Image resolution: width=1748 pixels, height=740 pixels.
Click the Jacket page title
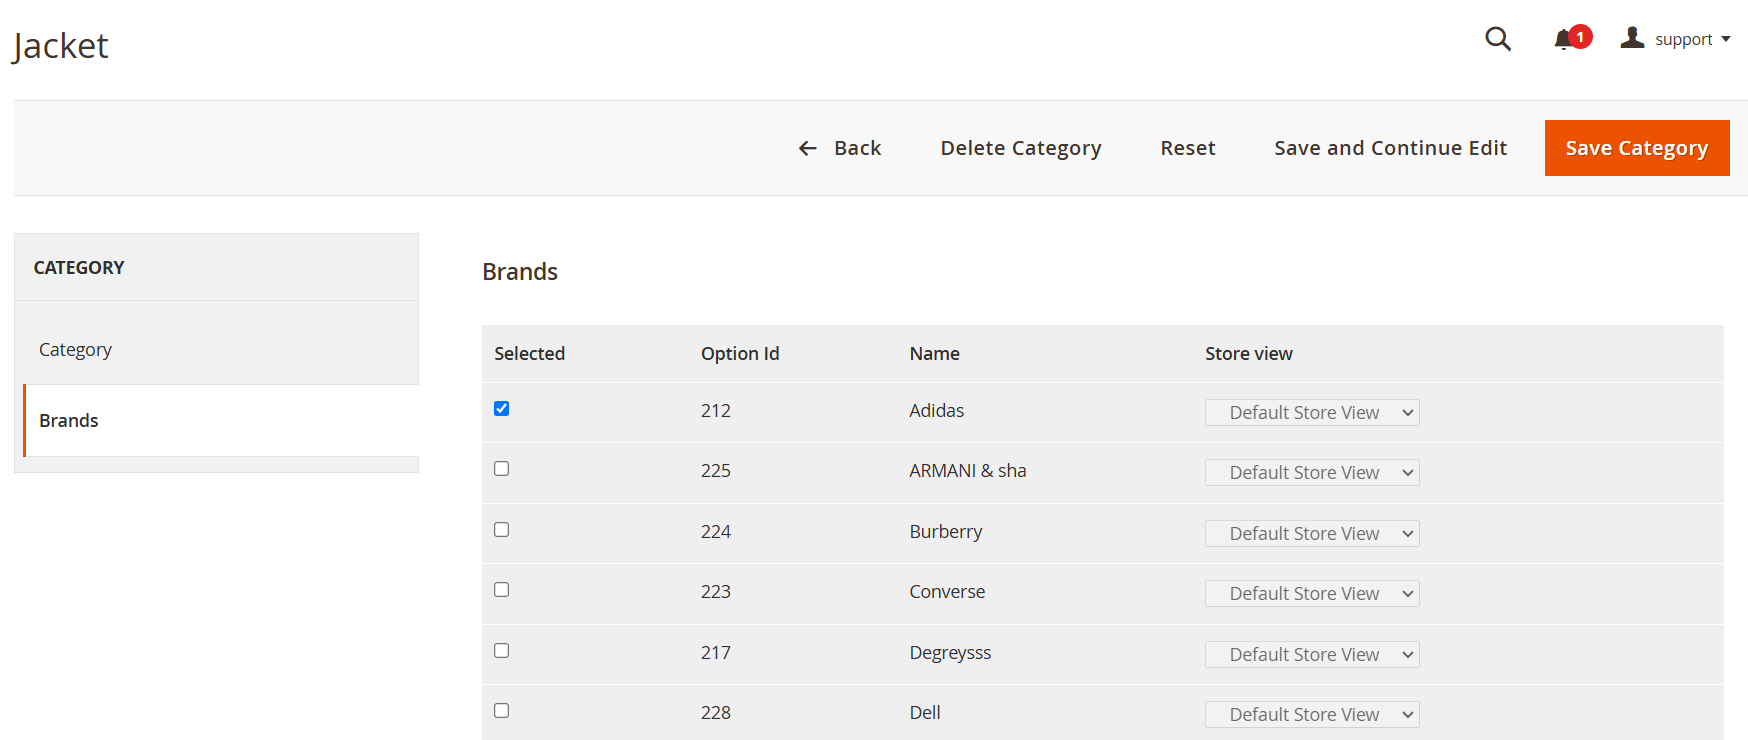60,46
